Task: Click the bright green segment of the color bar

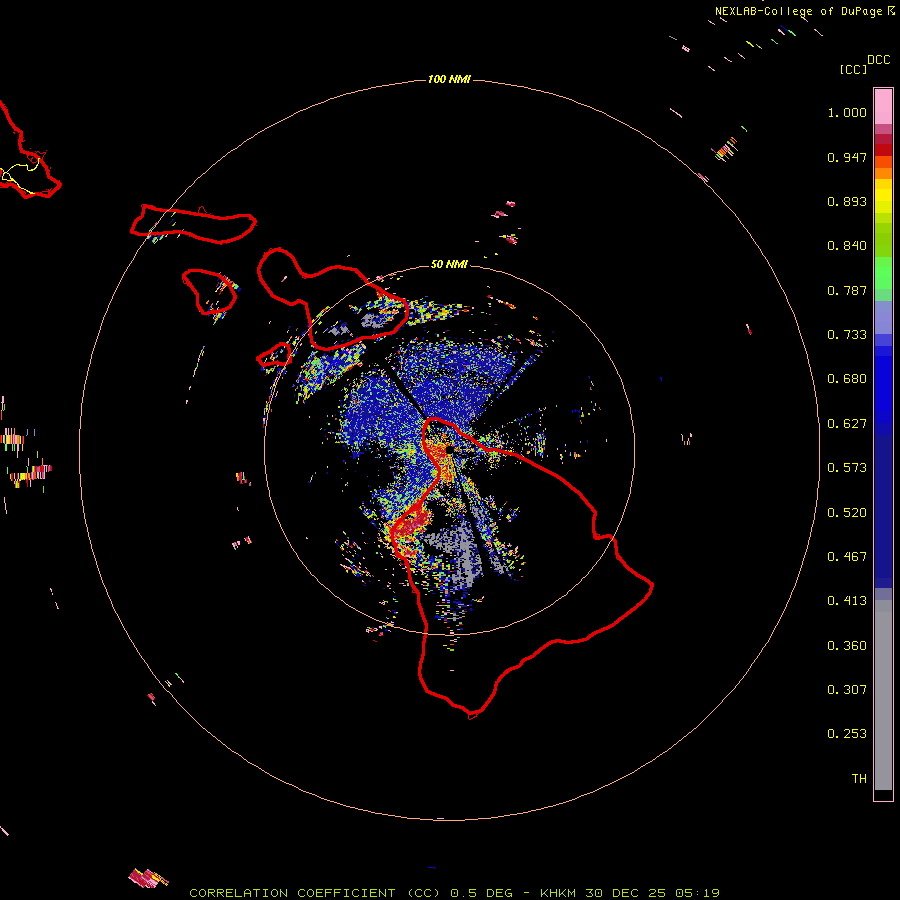Action: tap(883, 273)
